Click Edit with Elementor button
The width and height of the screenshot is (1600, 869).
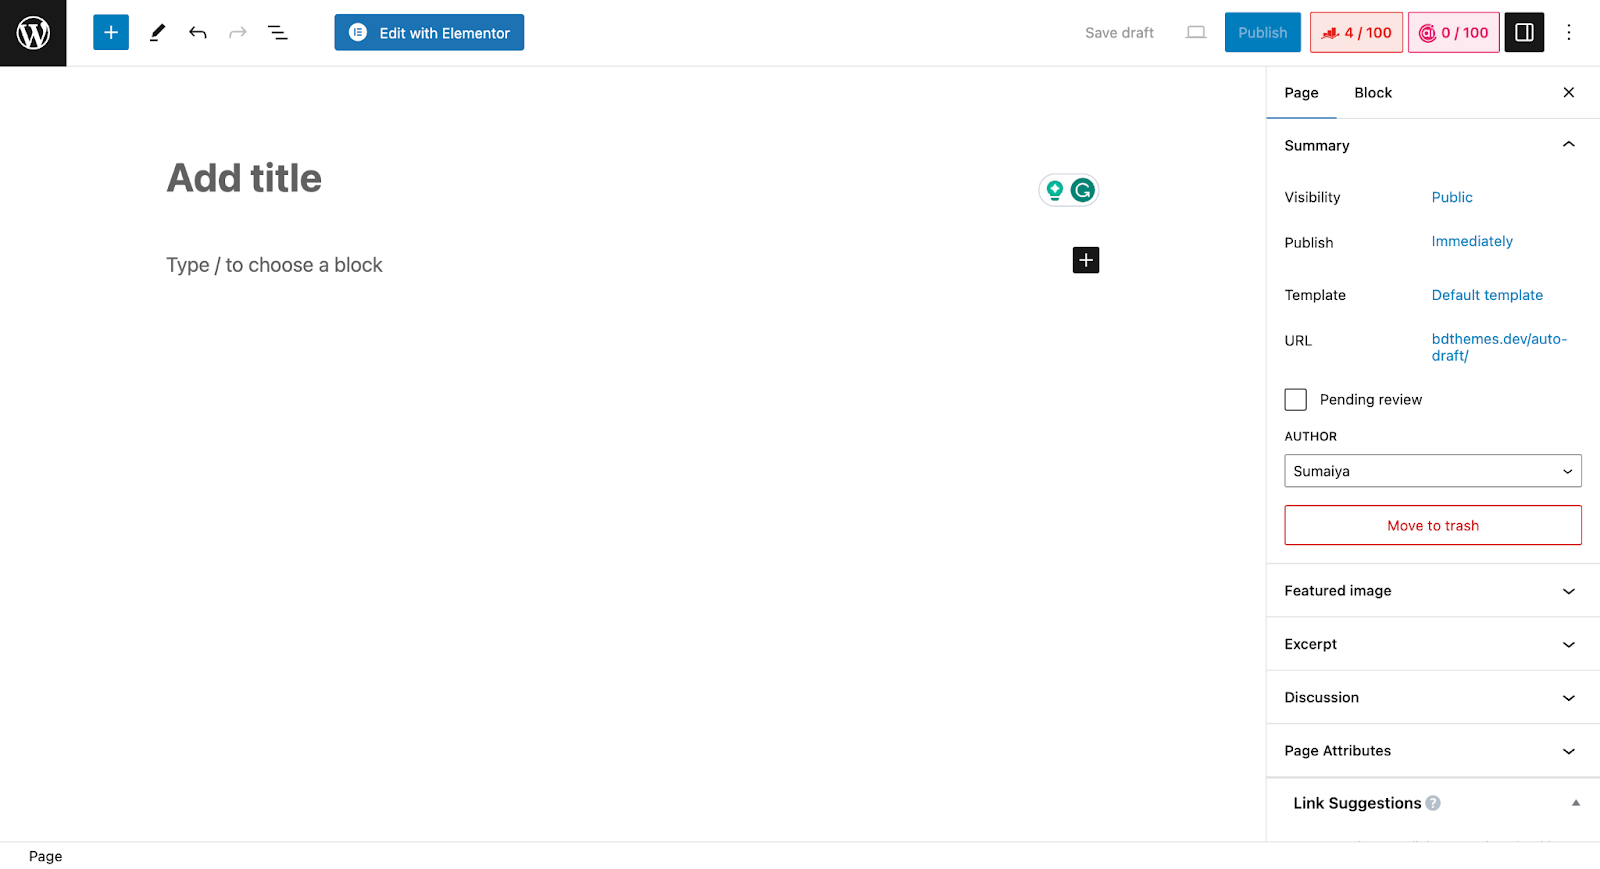coord(429,33)
